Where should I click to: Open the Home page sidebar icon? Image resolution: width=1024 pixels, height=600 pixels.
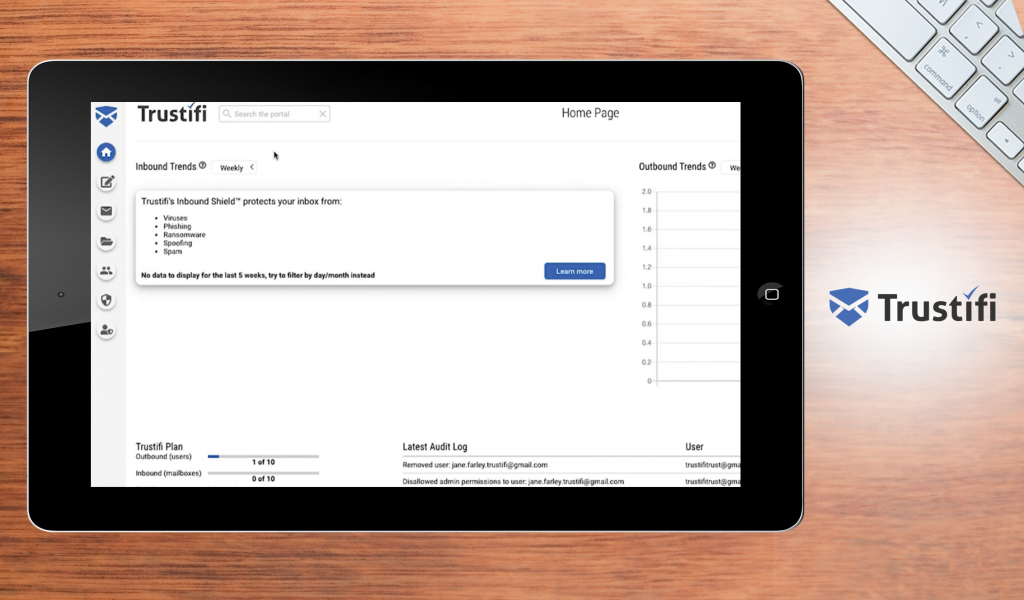click(106, 152)
